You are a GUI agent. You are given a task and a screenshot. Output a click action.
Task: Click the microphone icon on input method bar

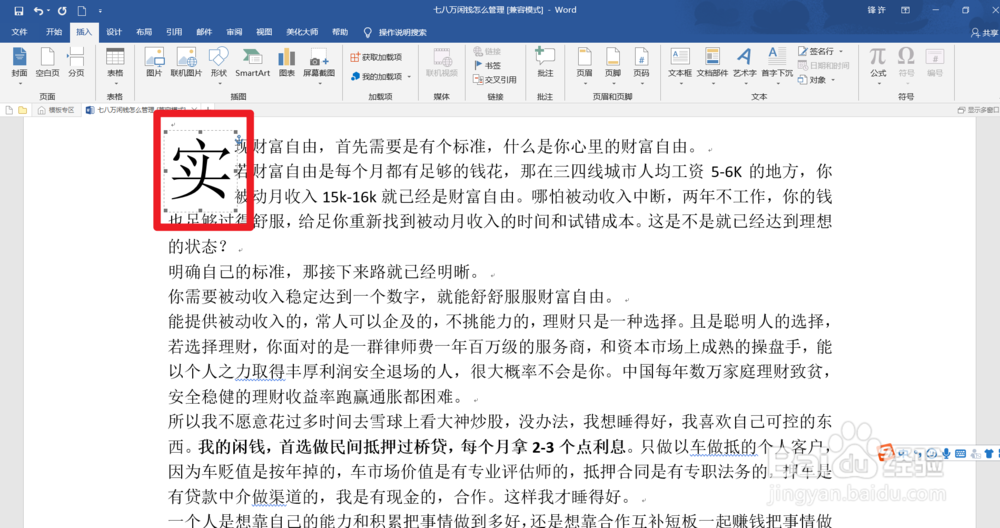click(946, 453)
